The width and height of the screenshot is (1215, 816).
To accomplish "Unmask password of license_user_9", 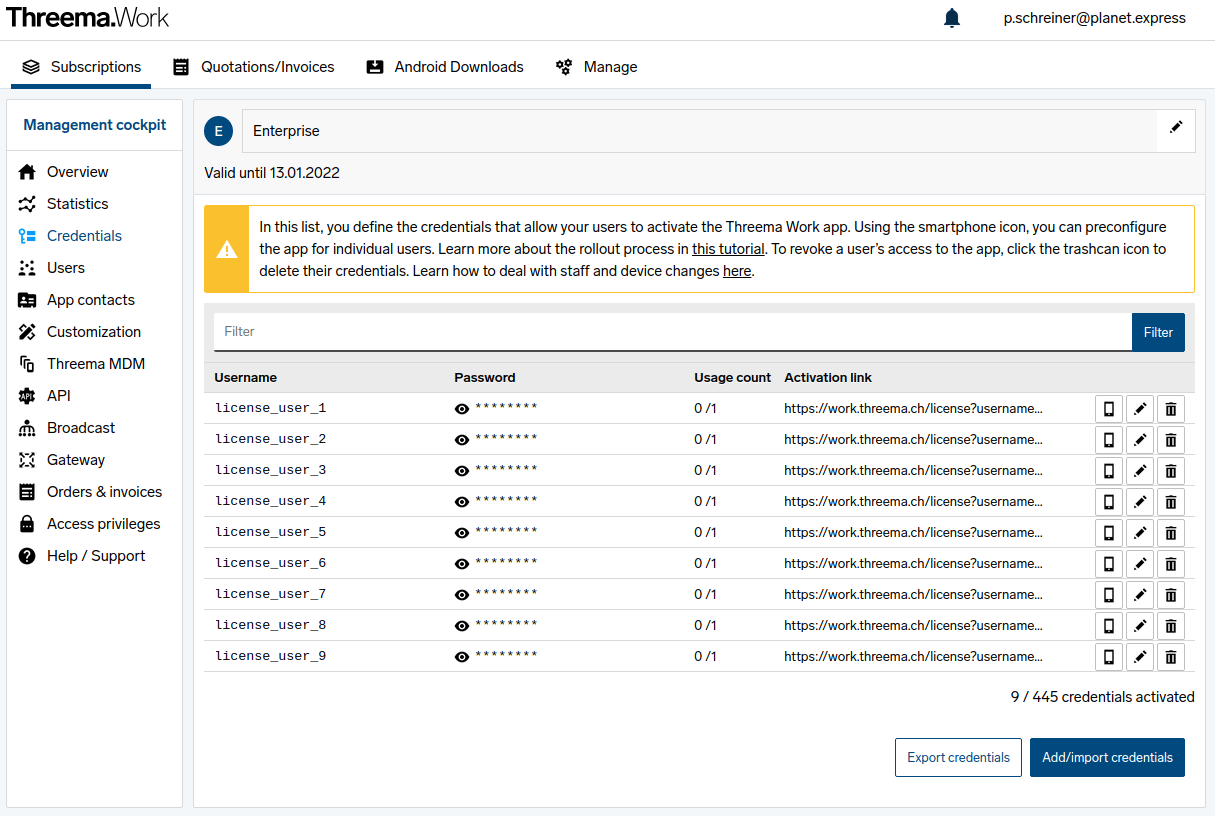I will click(462, 656).
